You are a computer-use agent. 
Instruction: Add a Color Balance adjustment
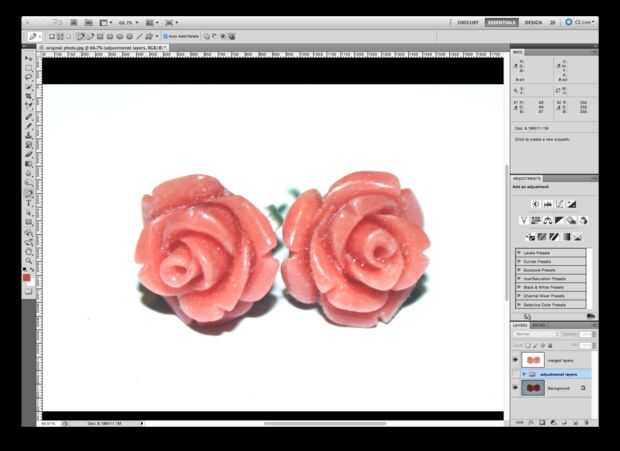[x=548, y=220]
